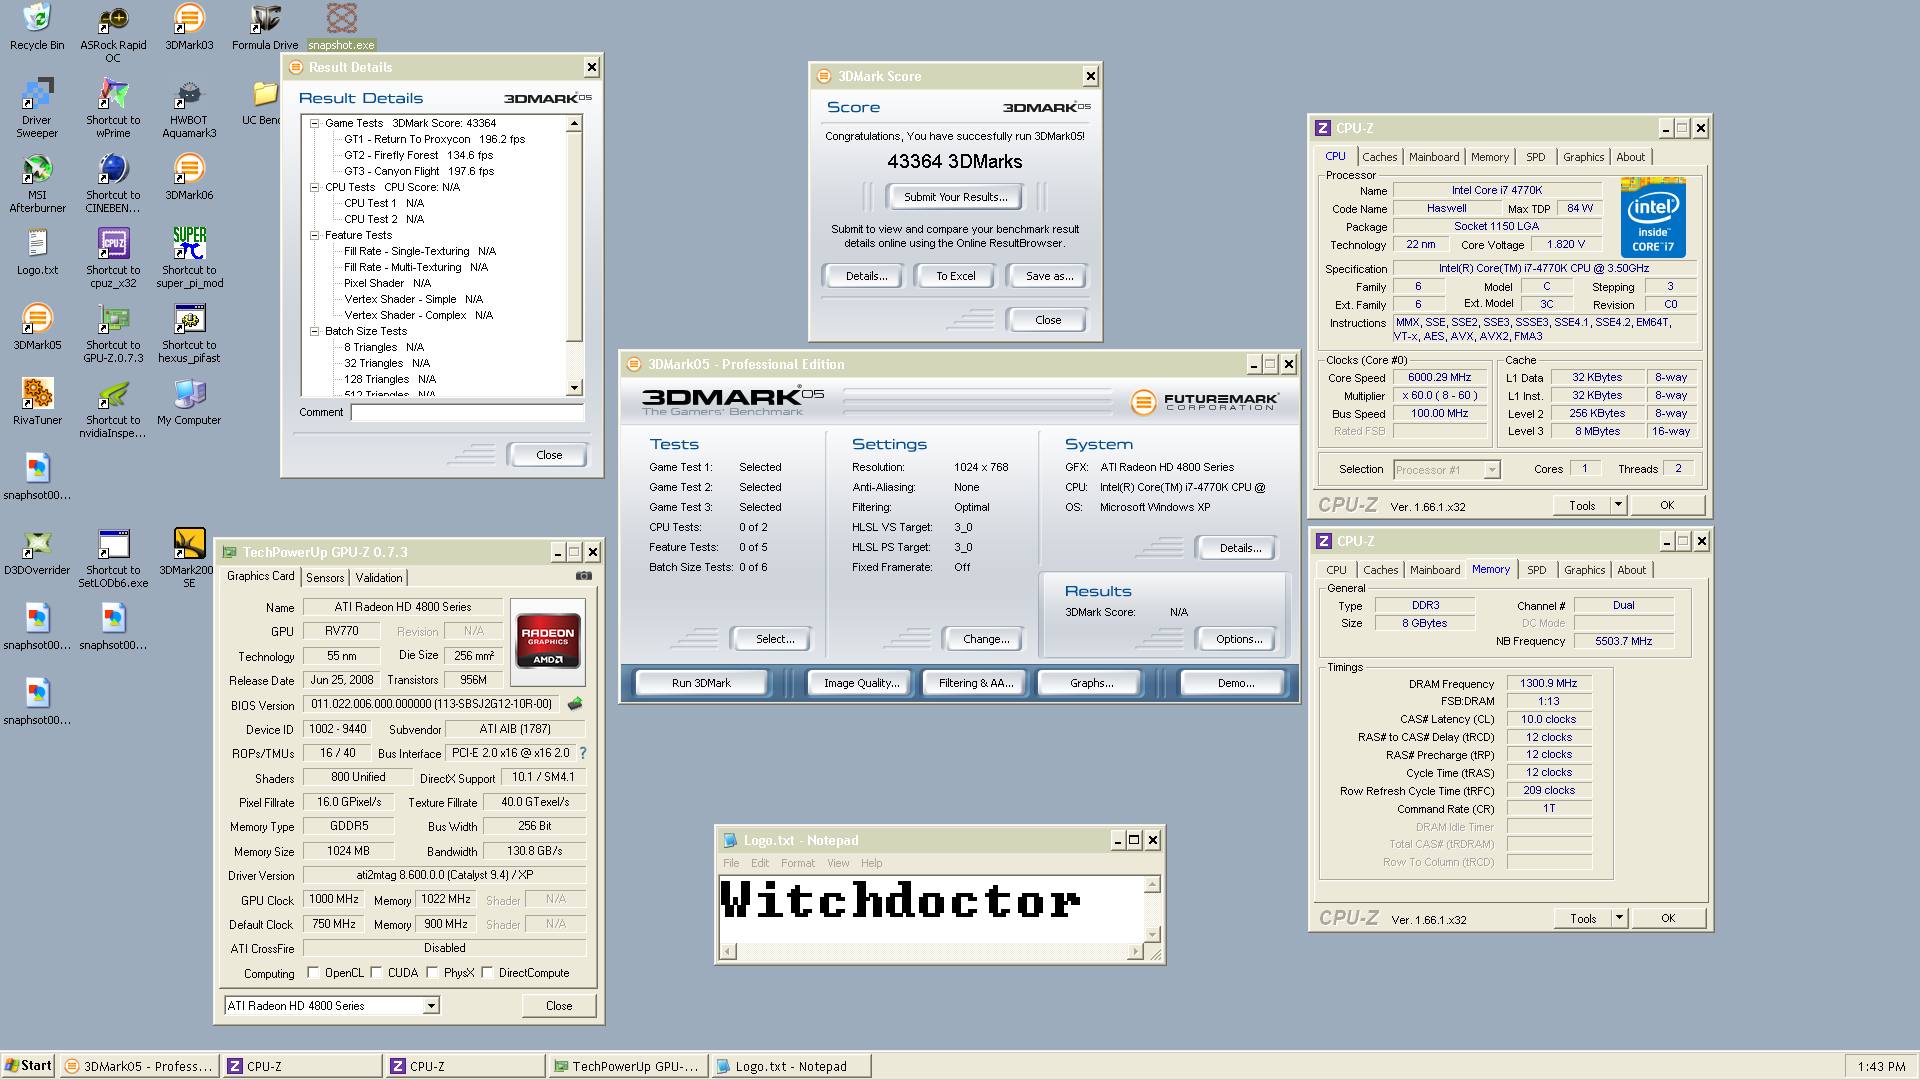Collapse the CPU Tests tree node
The image size is (1920, 1080).
click(x=314, y=187)
